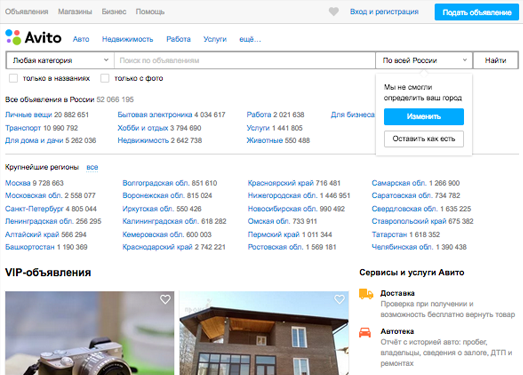523x375 pixels.
Task: Select 'Самарская обл.' region
Action: tap(399, 183)
